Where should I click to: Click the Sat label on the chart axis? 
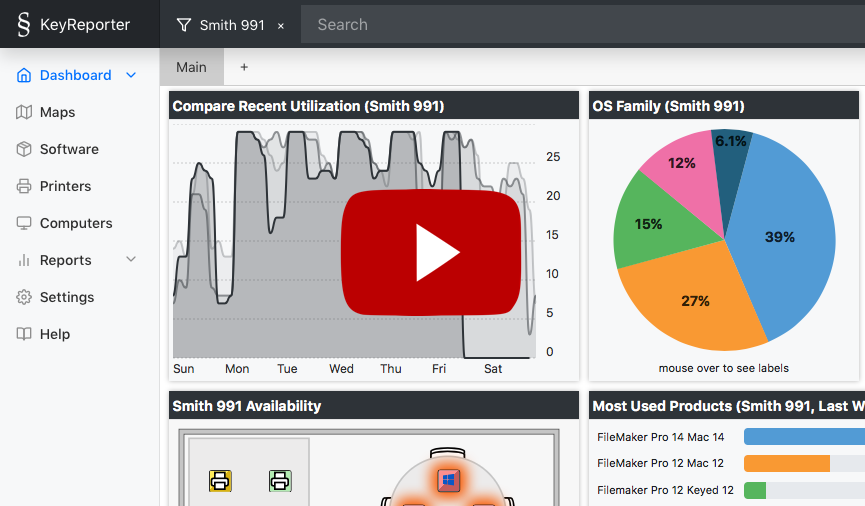pos(493,369)
